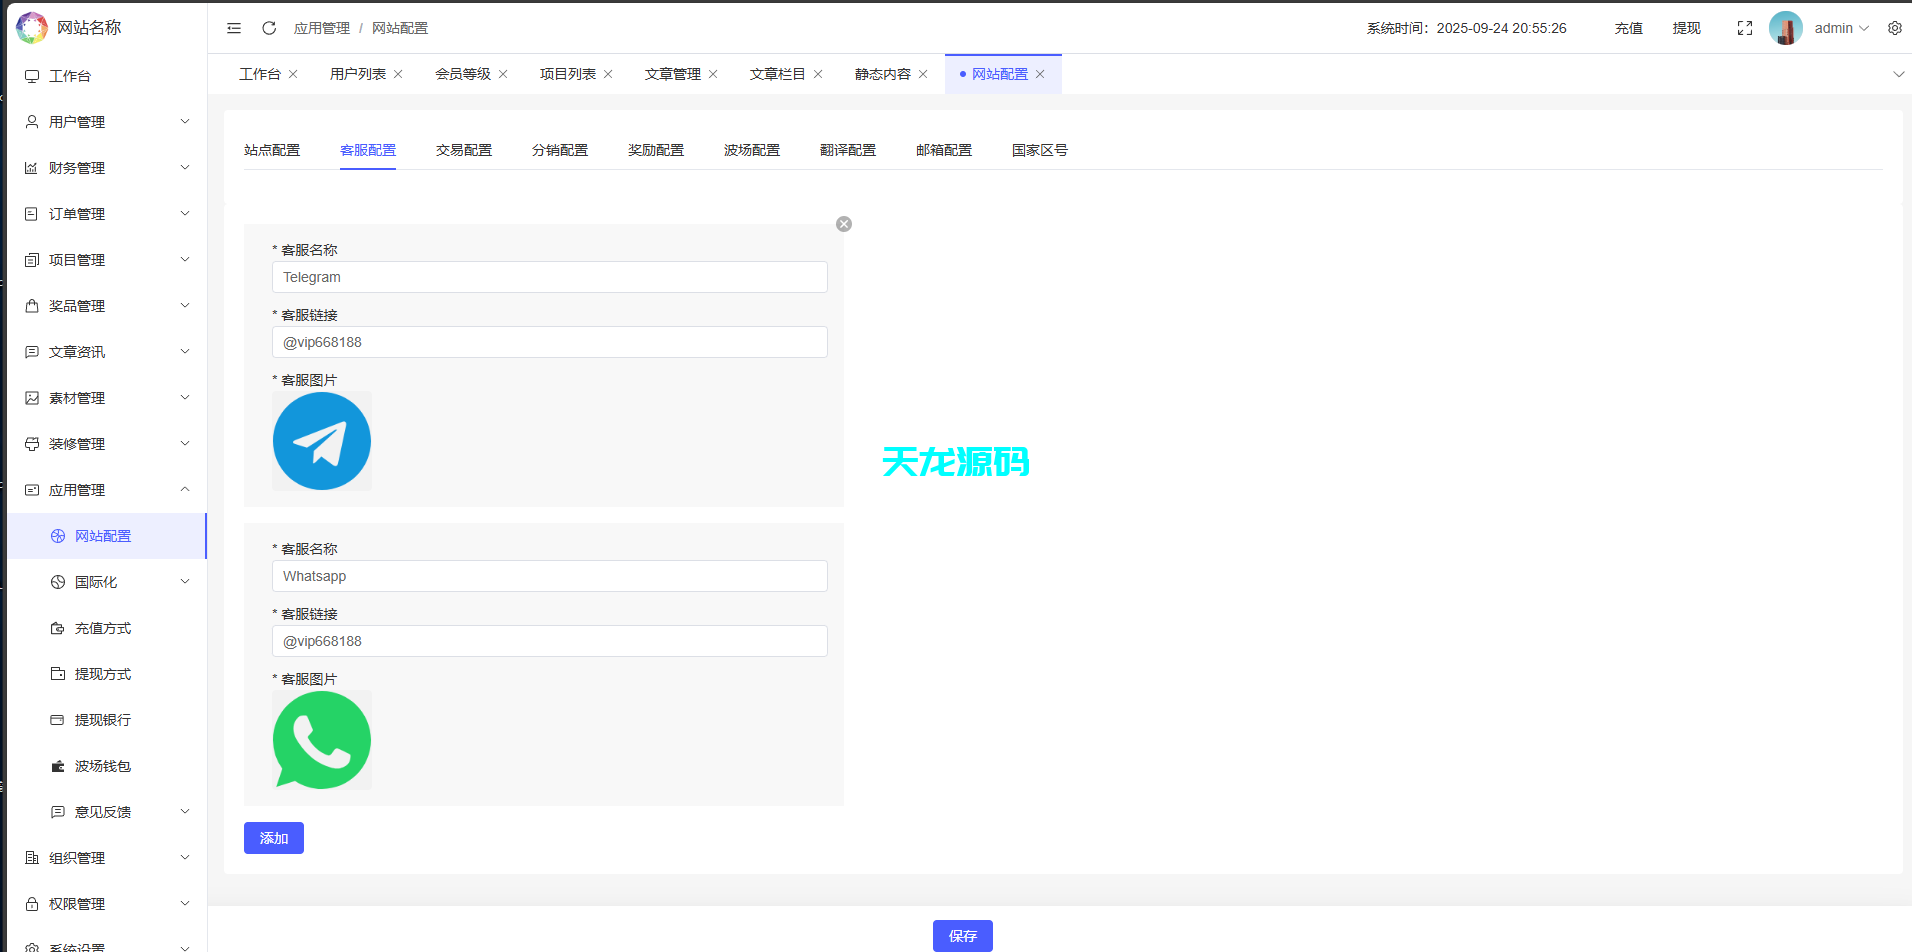Open the 充值 link in the top bar

(1627, 28)
